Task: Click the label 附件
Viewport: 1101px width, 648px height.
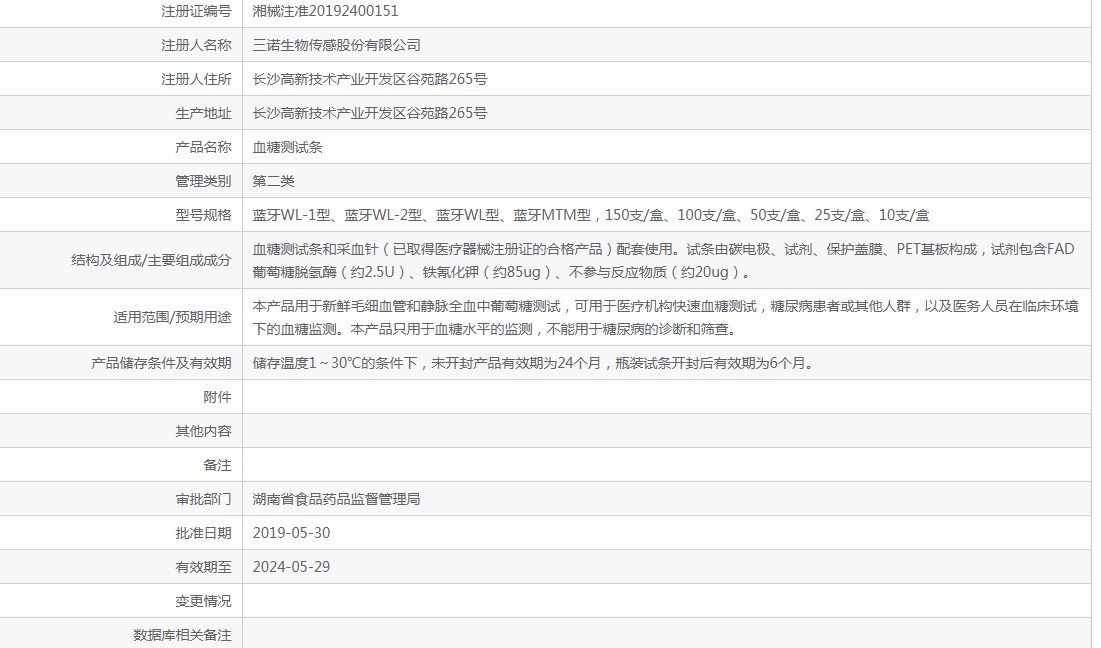Action: [217, 397]
